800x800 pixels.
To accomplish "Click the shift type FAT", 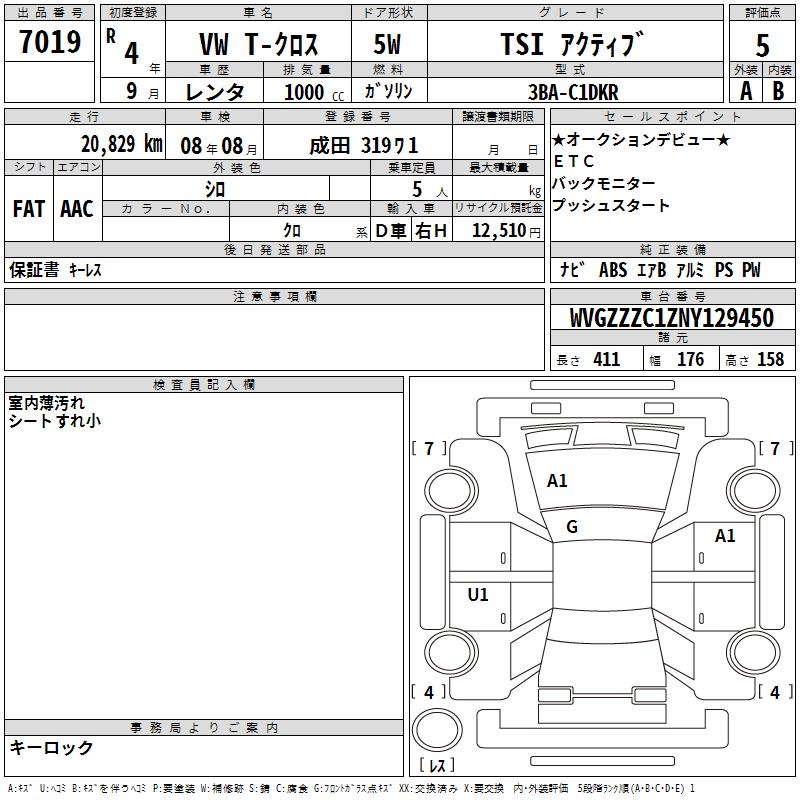I will (29, 209).
